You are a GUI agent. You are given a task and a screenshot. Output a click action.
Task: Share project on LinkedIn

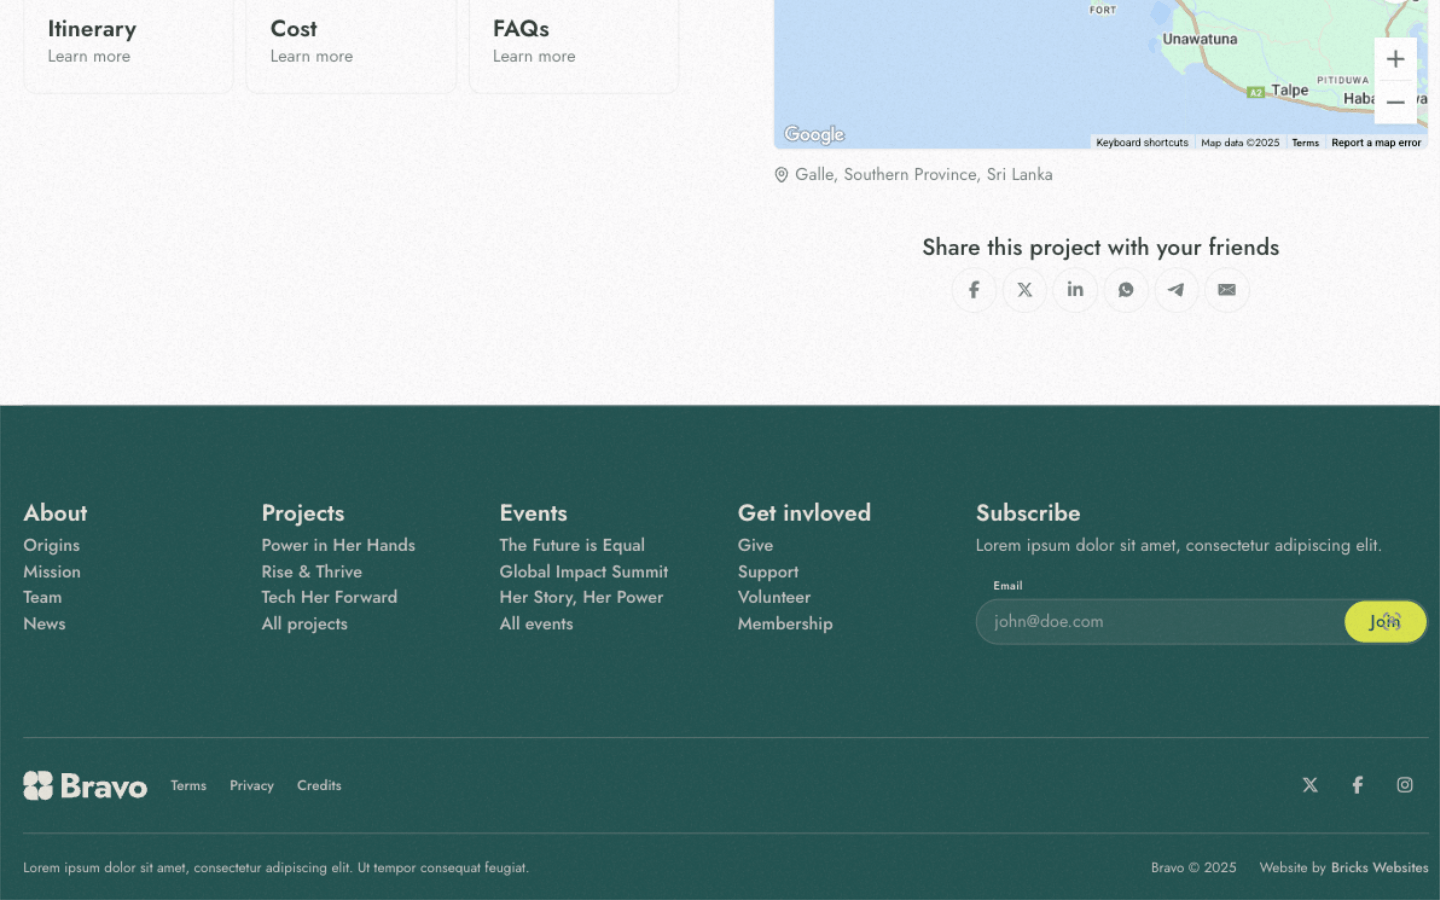tap(1075, 290)
